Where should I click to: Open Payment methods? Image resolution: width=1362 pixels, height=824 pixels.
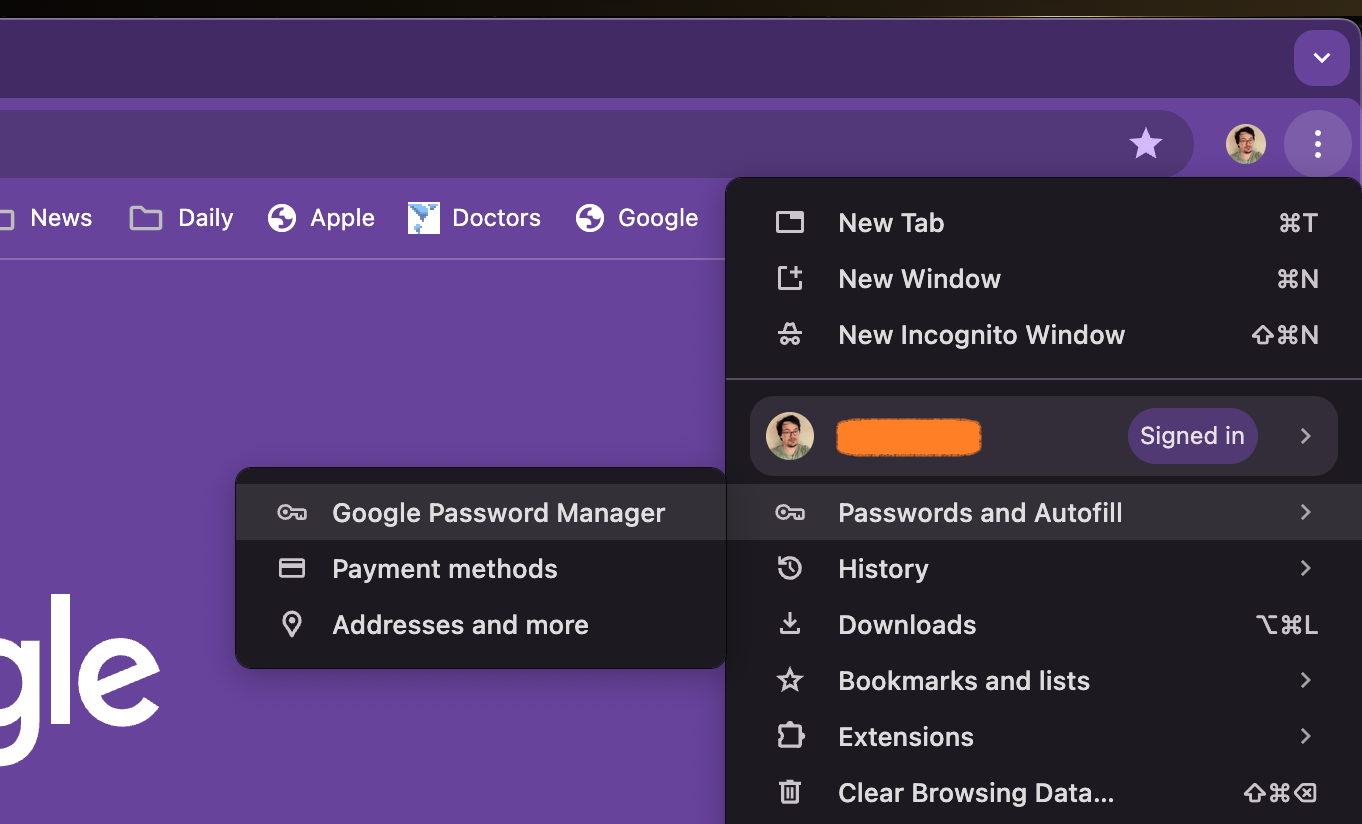(x=480, y=569)
